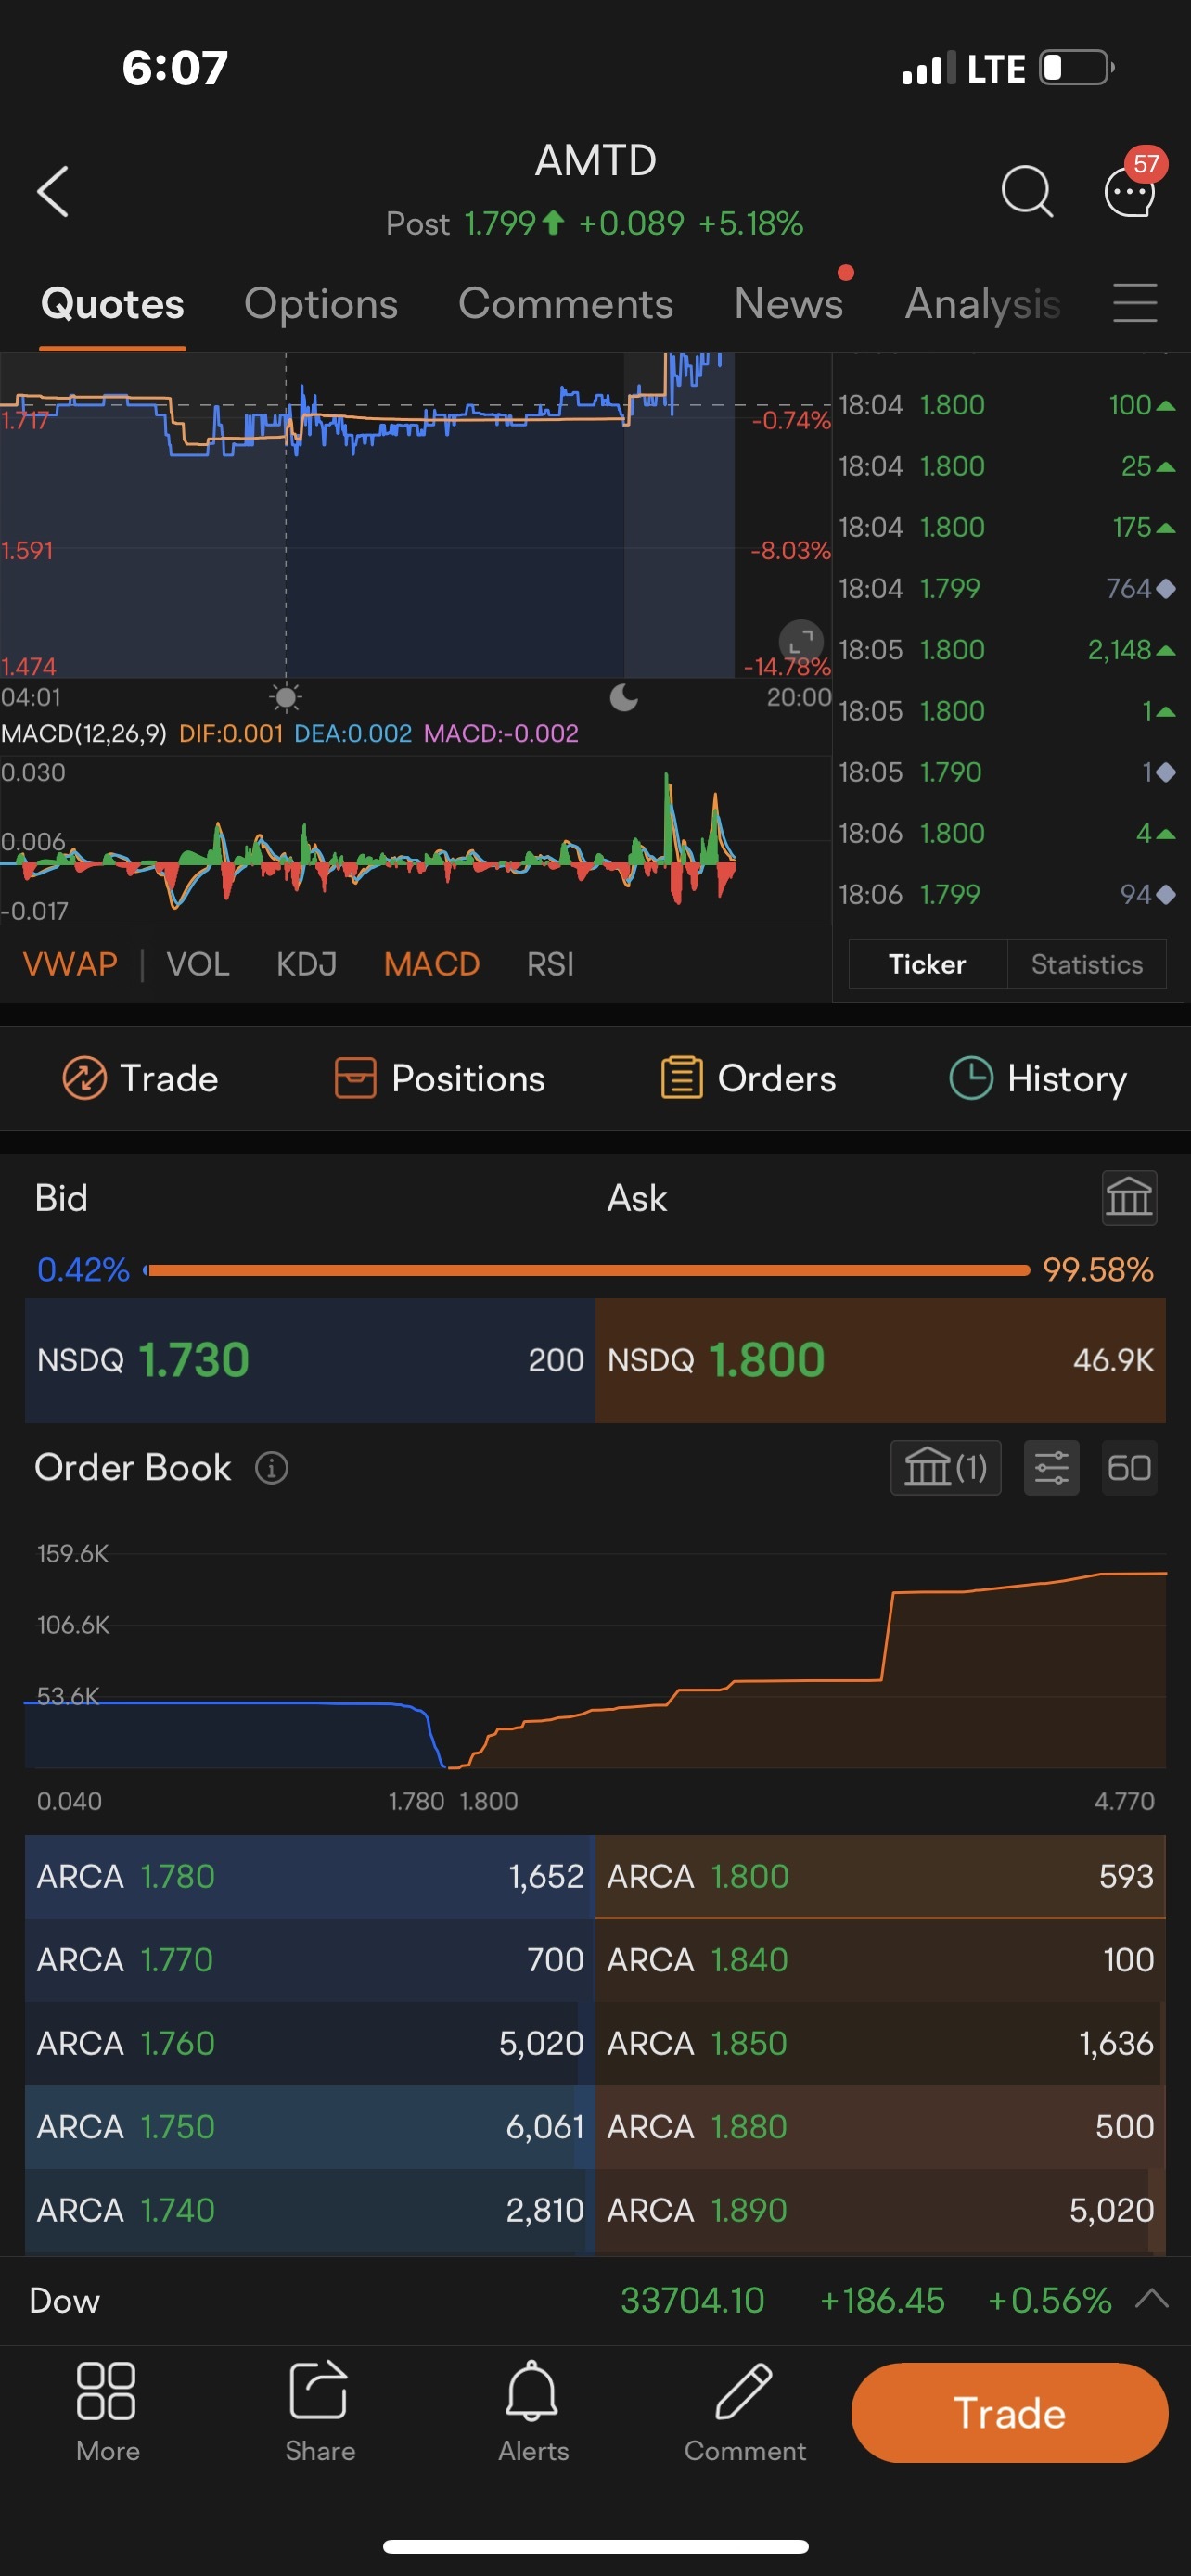Select ARCA 1.770 bid row
1191x2576 pixels.
coord(310,1960)
